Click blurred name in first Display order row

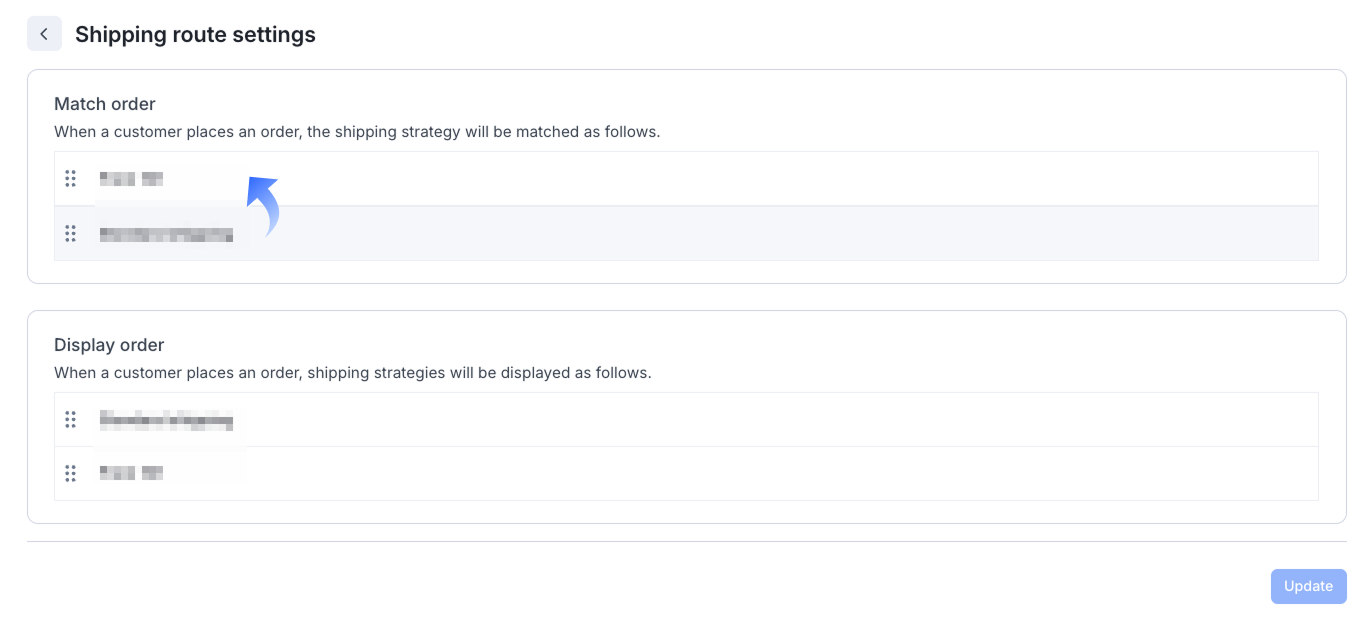[x=166, y=421]
